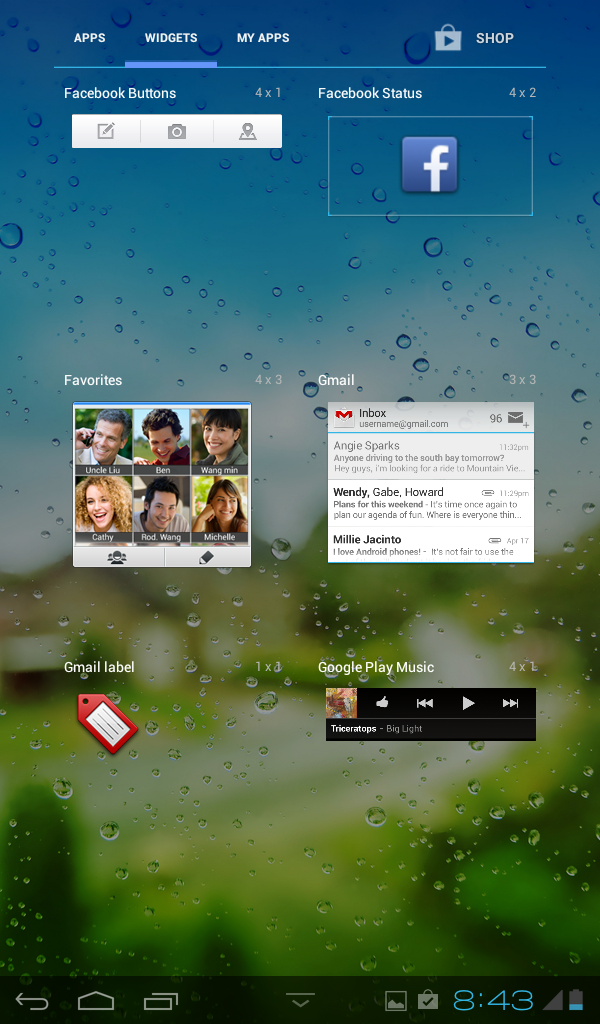Click the Rod. Wang contact photo
The width and height of the screenshot is (600, 1024).
point(162,509)
